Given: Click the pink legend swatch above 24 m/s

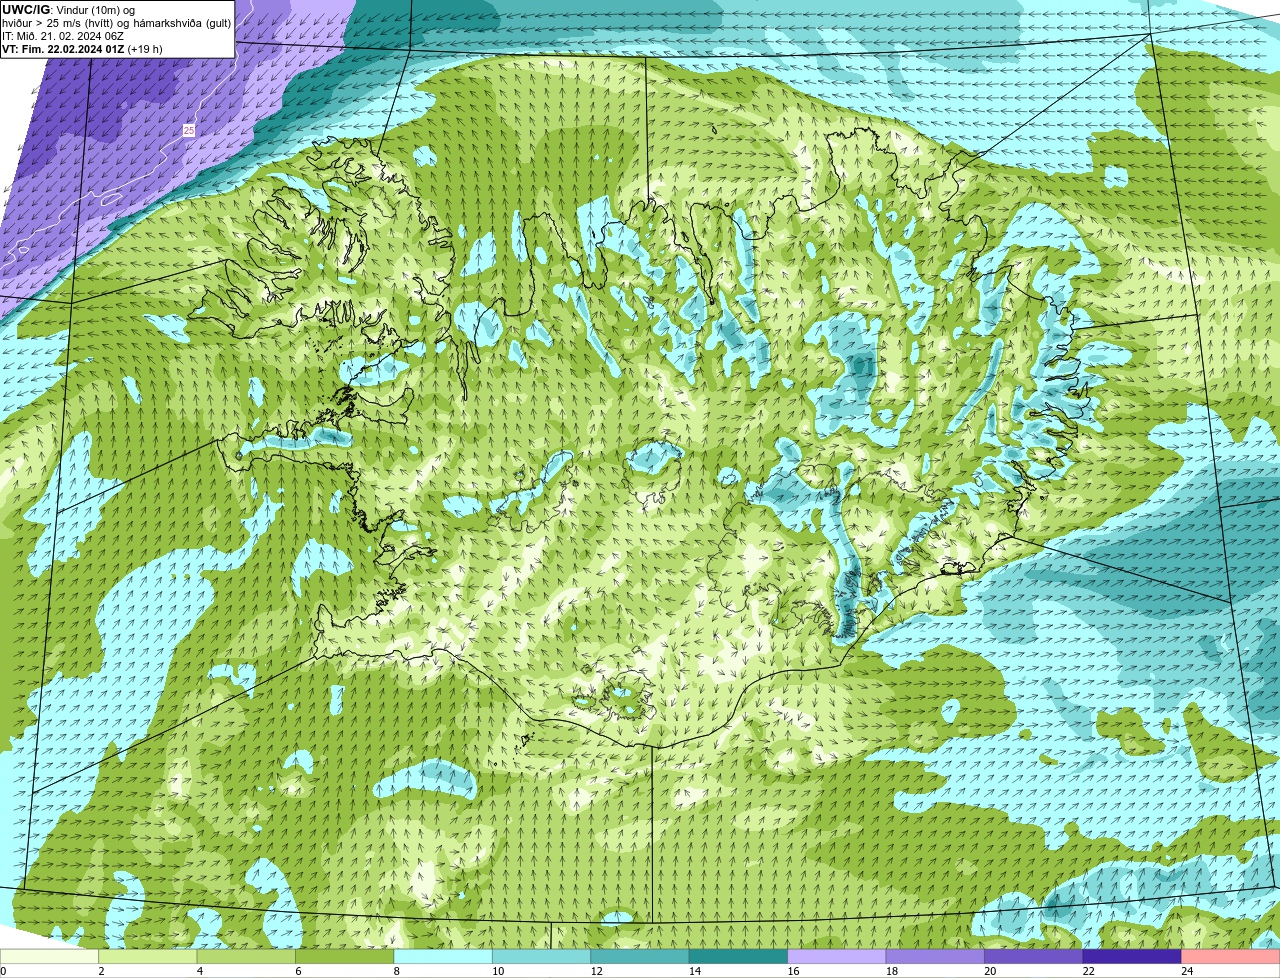Looking at the screenshot, I should tap(1231, 956).
